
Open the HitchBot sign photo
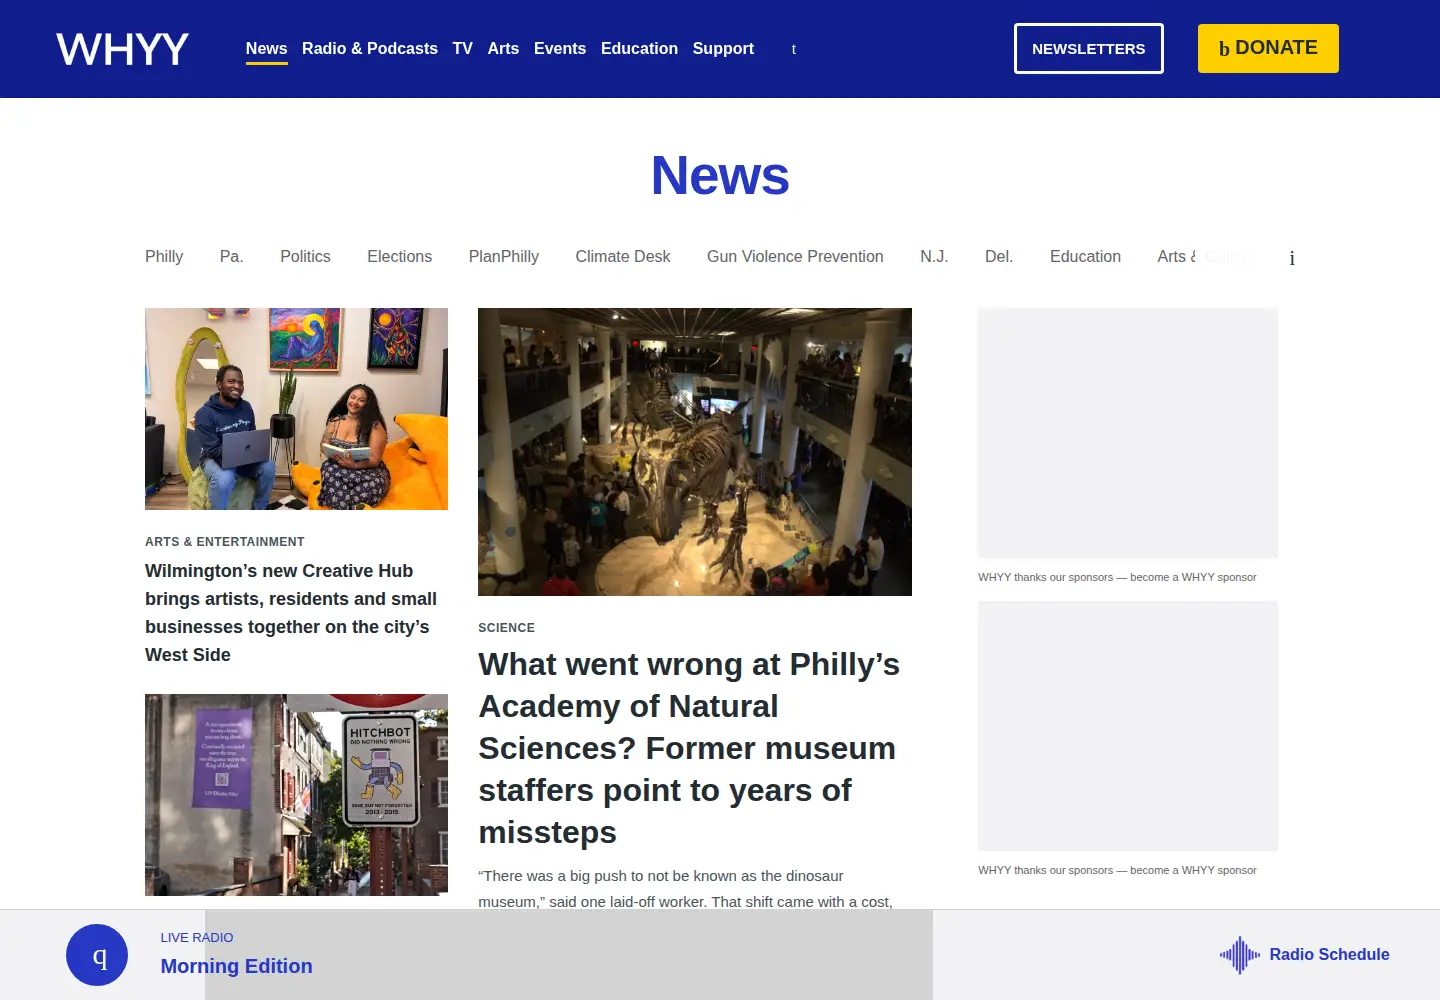[x=296, y=795]
